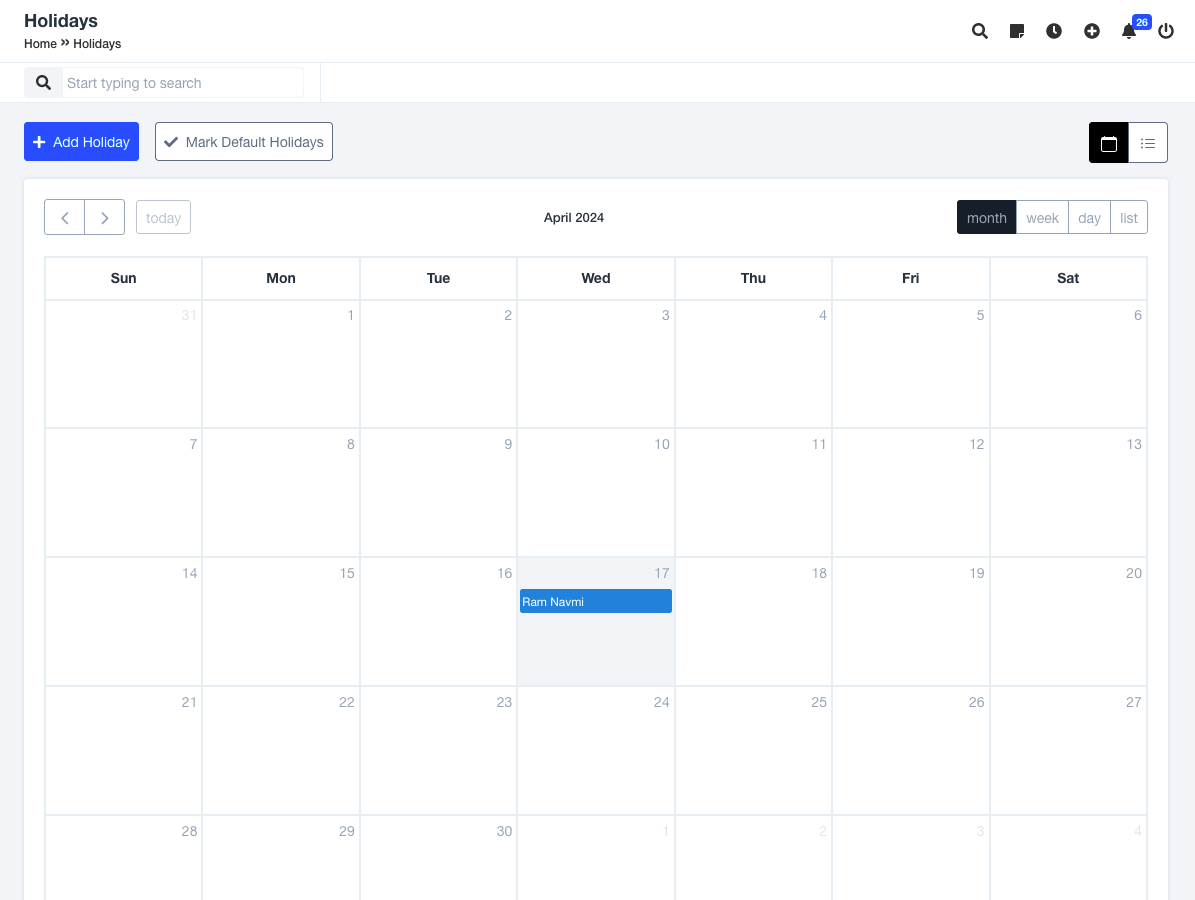Screen dimensions: 1195x900
Task: Go to next month arrow
Action: 104,217
